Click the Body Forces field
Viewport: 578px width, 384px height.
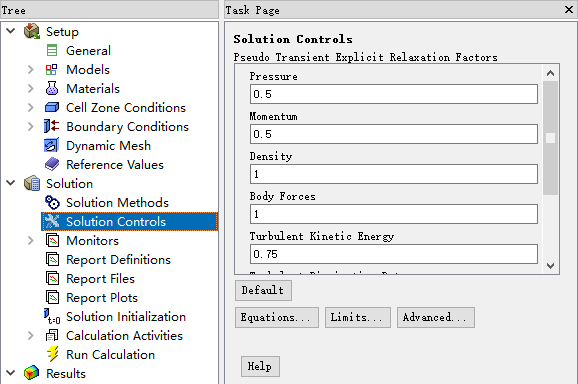394,214
